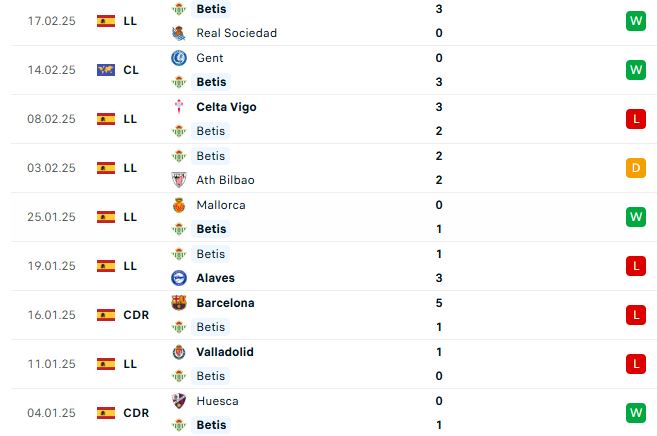Open the Real Sociedad team link

click(x=236, y=33)
